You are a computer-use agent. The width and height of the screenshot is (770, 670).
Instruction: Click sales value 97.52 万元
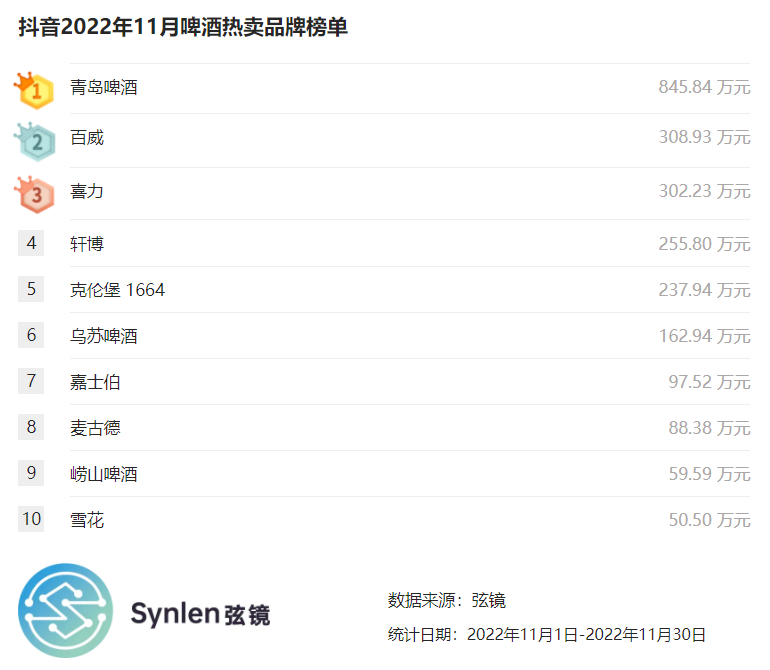coord(709,382)
